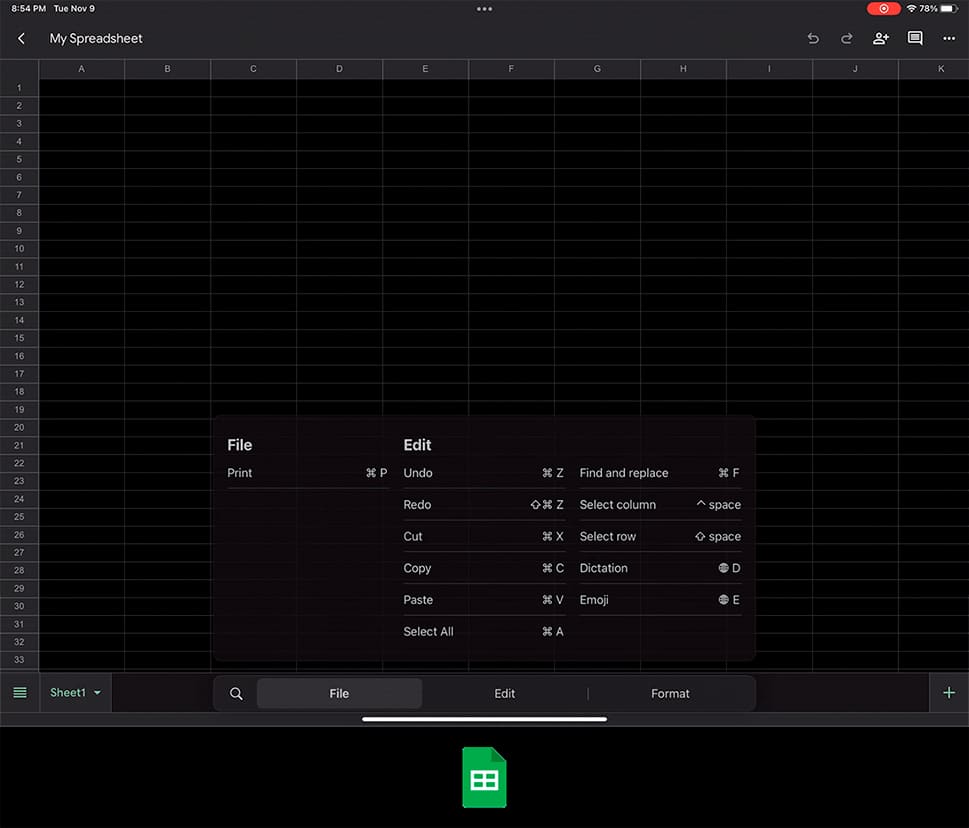Select row 33 header
The height and width of the screenshot is (828, 969).
[x=19, y=659]
